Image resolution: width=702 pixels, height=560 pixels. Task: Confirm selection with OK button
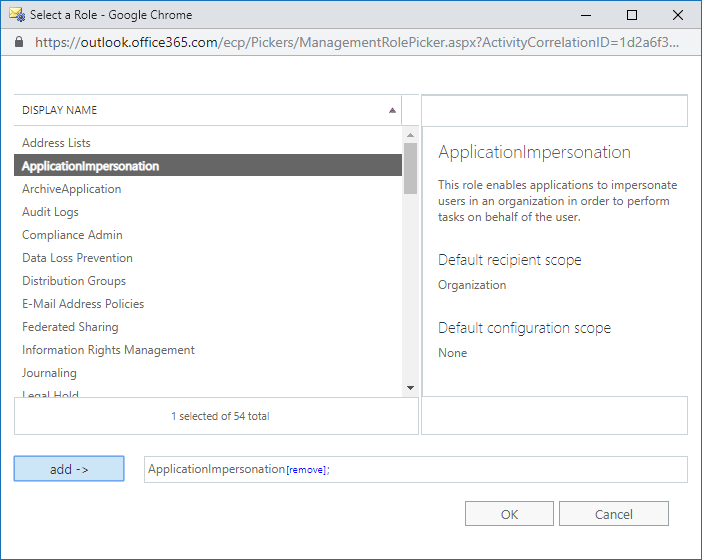[509, 514]
